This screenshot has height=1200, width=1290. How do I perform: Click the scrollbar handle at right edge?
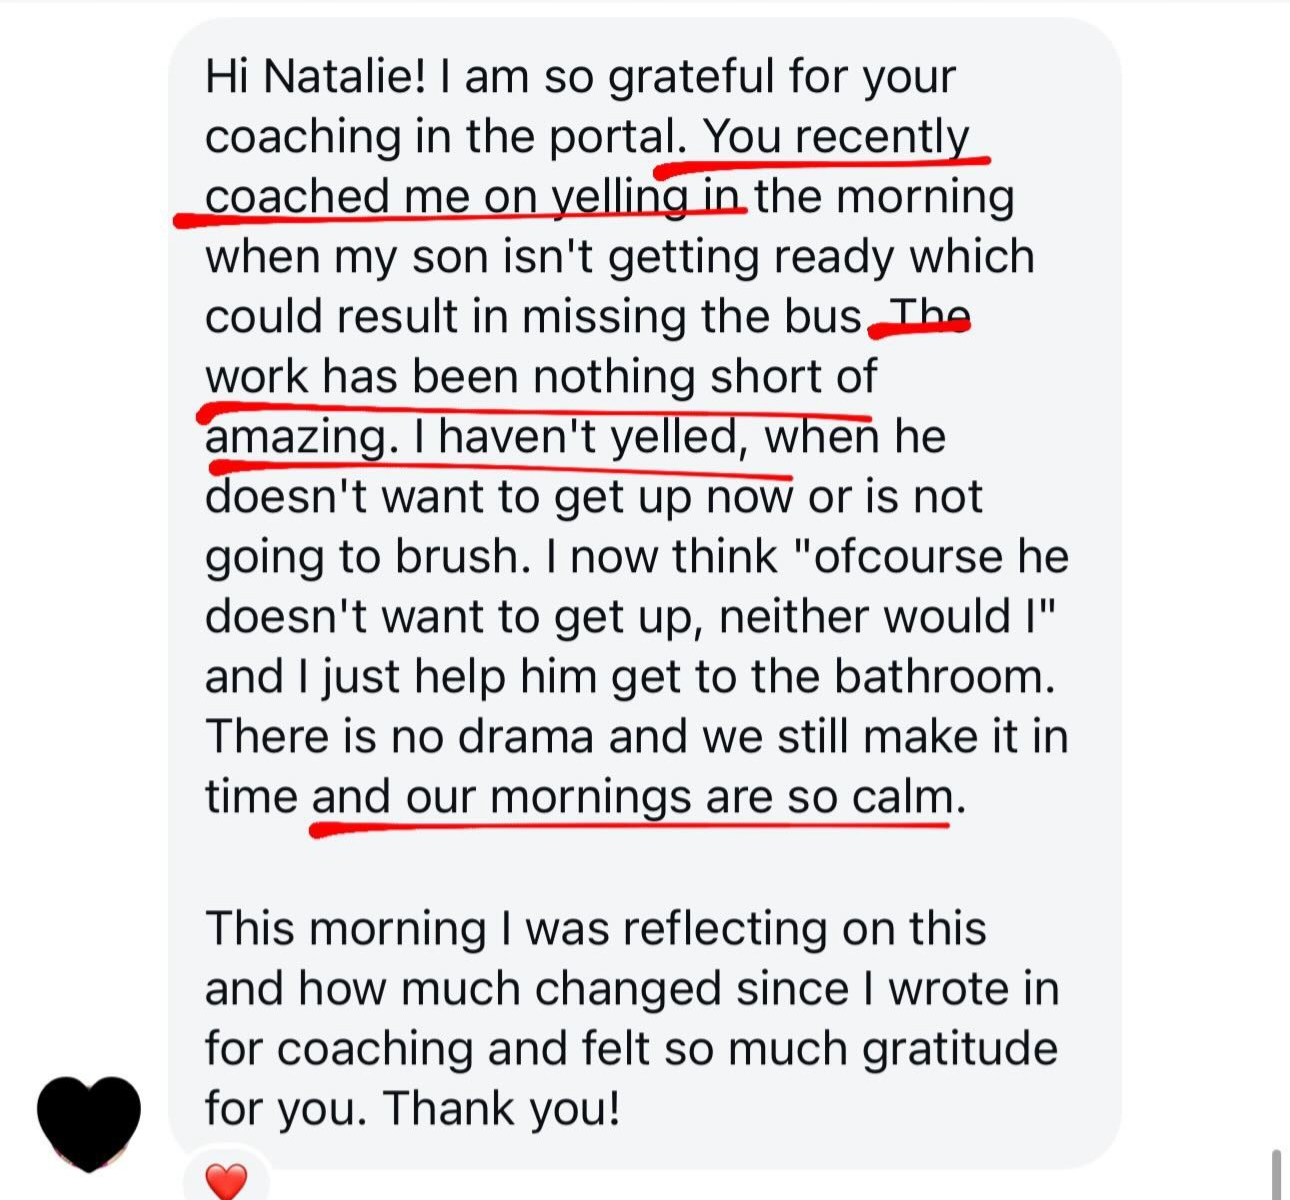coord(1276,1173)
